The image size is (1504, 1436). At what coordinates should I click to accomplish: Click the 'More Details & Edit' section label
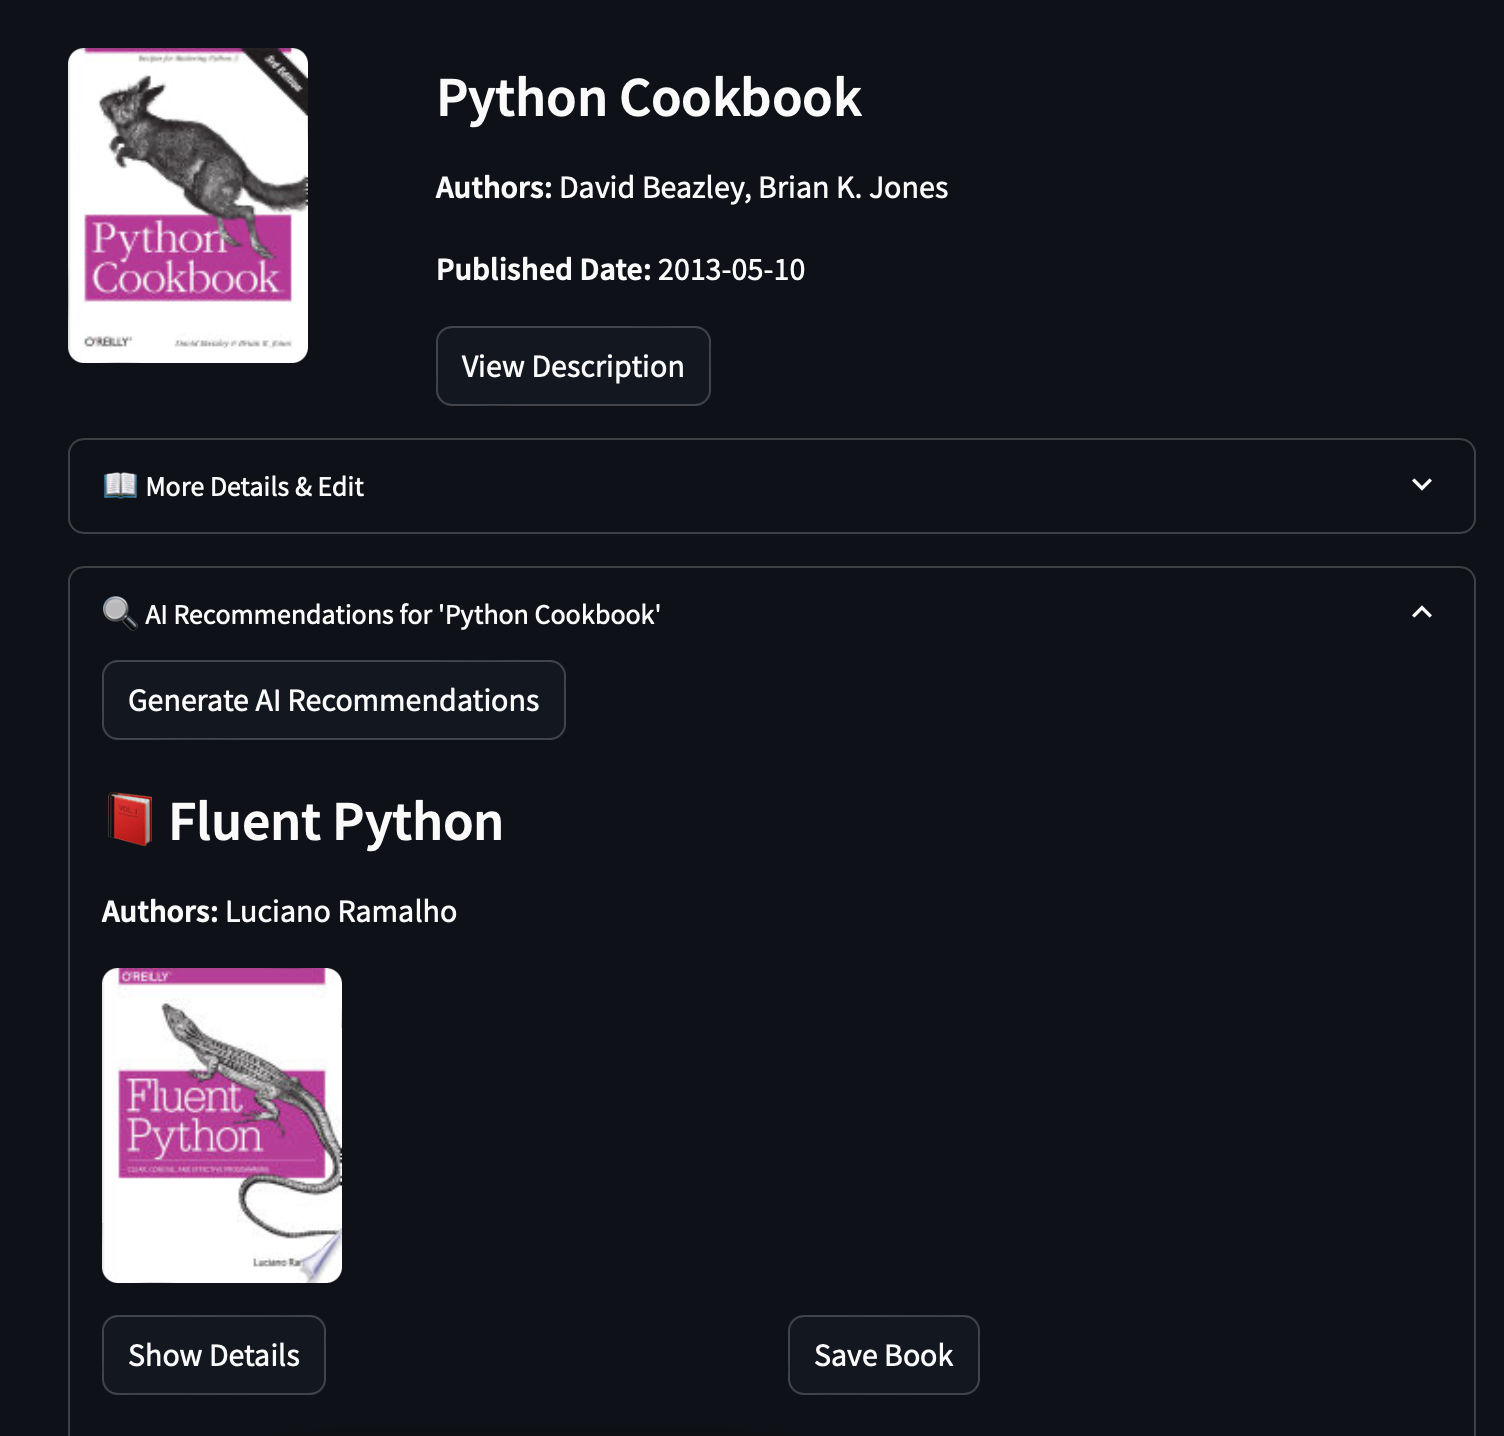[254, 487]
